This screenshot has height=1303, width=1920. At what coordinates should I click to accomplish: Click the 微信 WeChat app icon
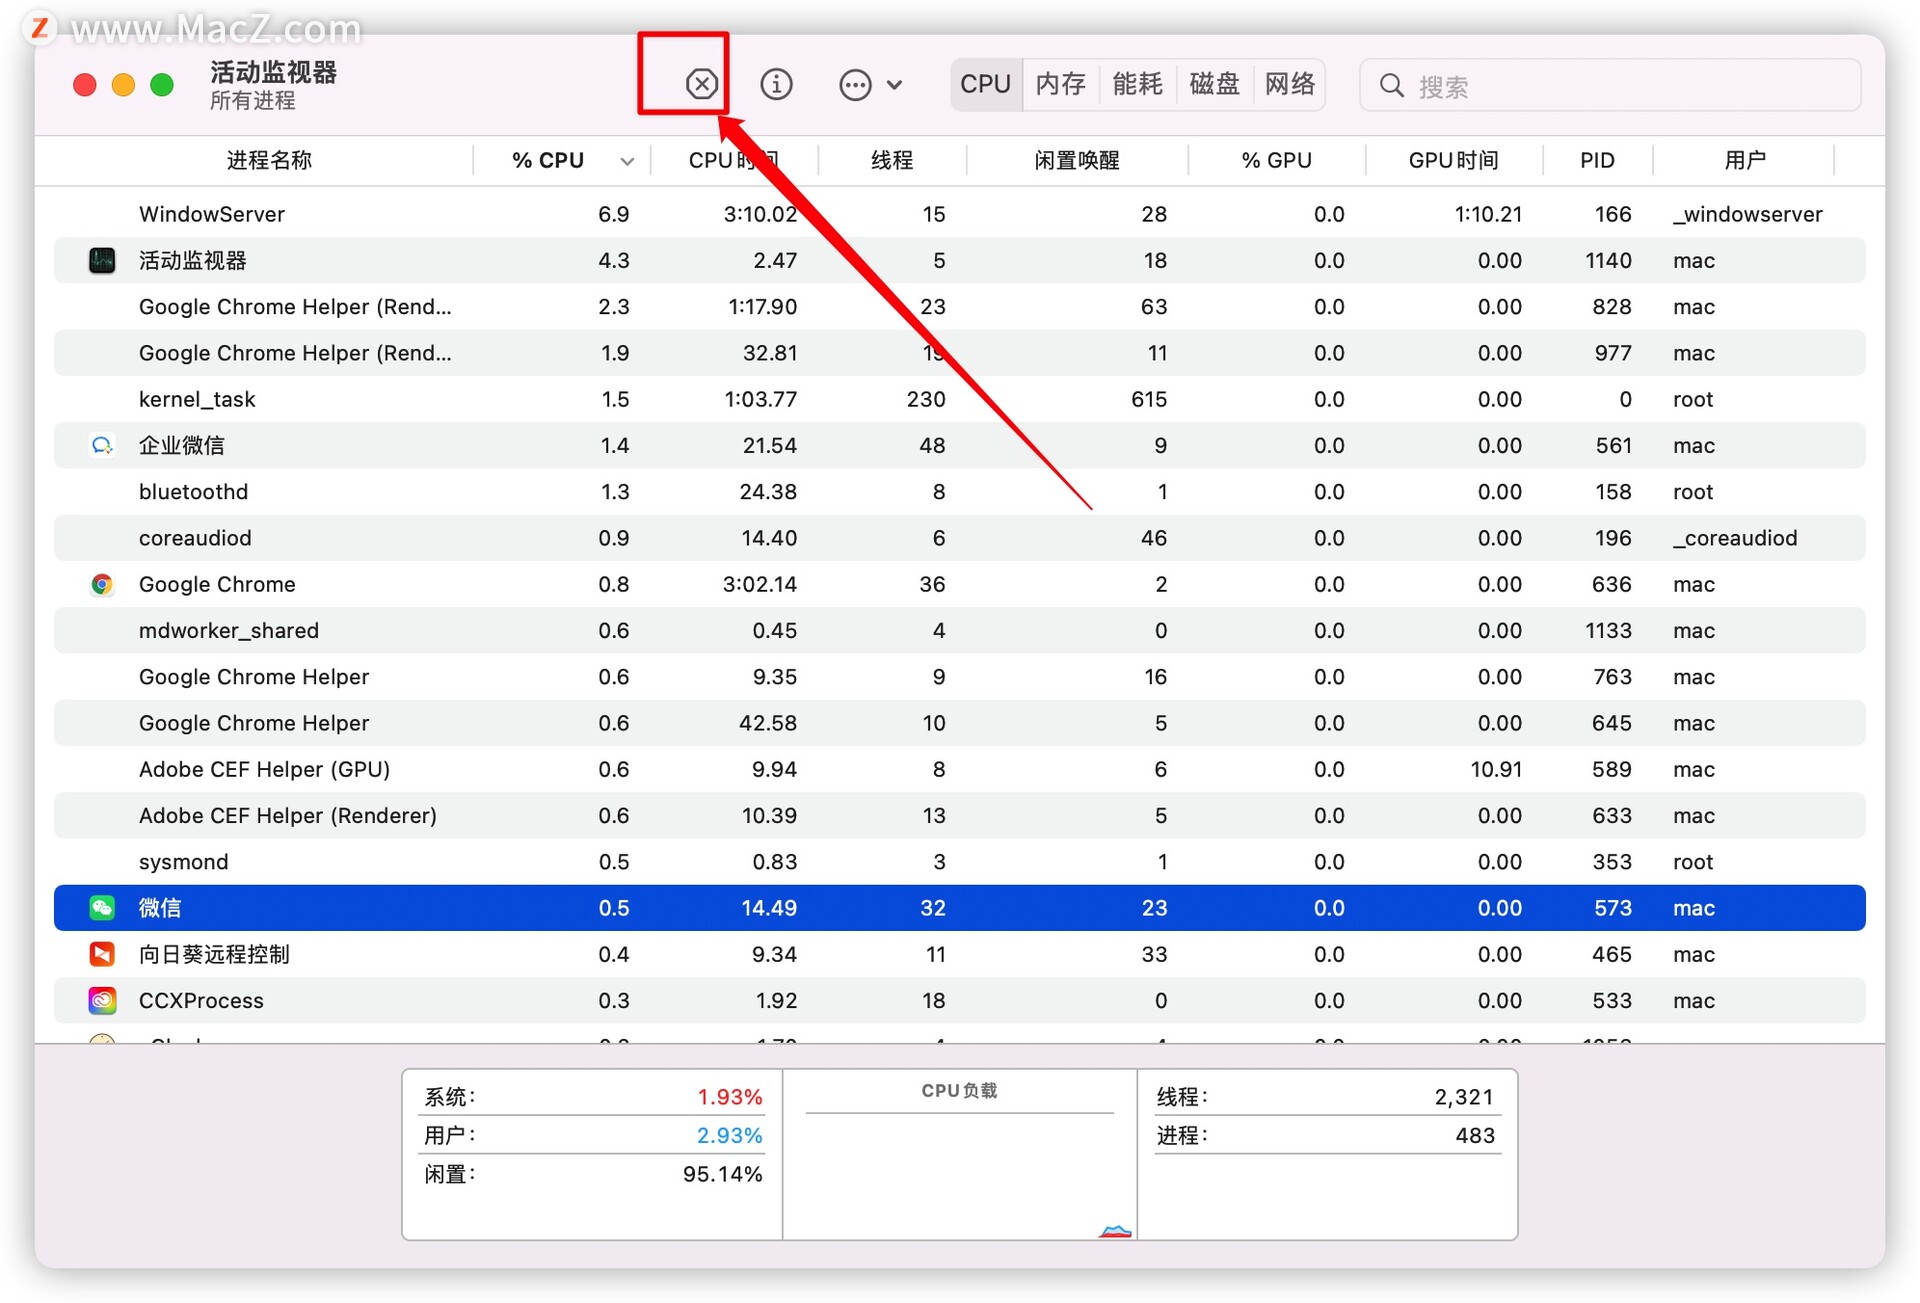point(102,907)
